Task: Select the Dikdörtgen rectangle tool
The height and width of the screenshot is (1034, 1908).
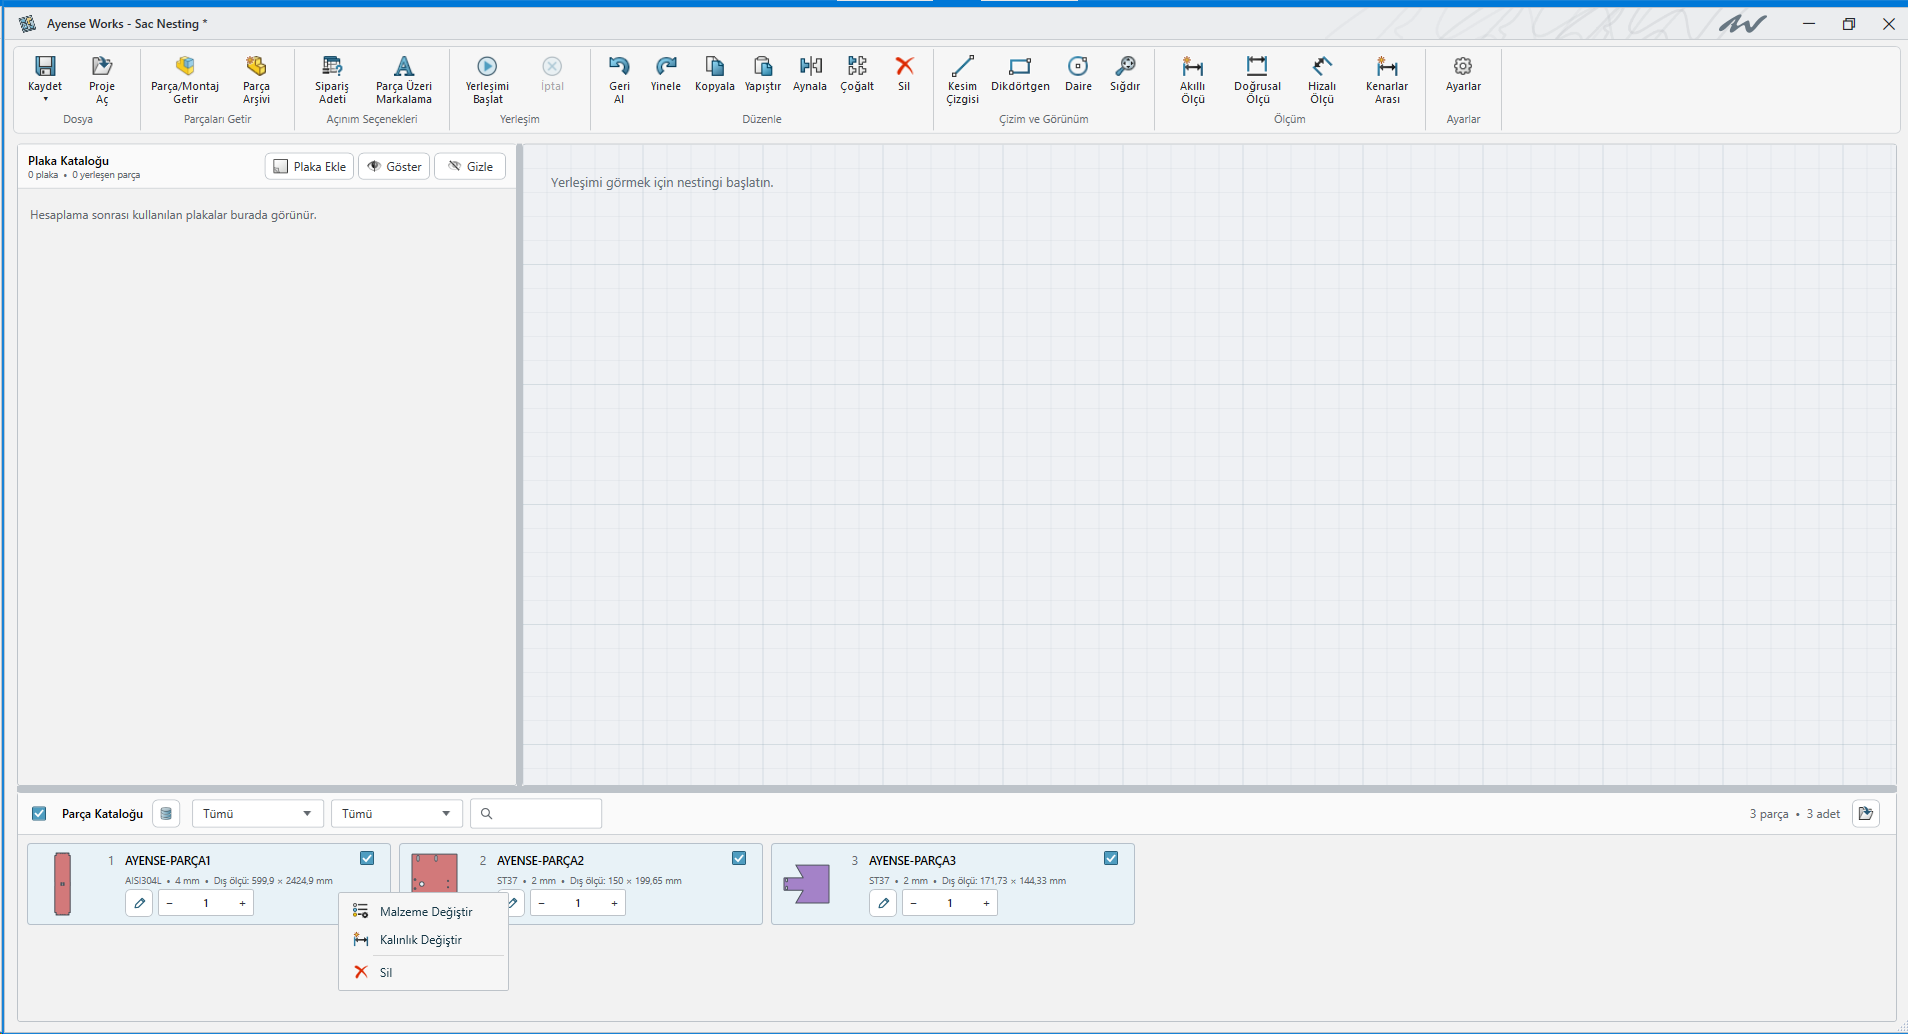Action: [x=1020, y=73]
